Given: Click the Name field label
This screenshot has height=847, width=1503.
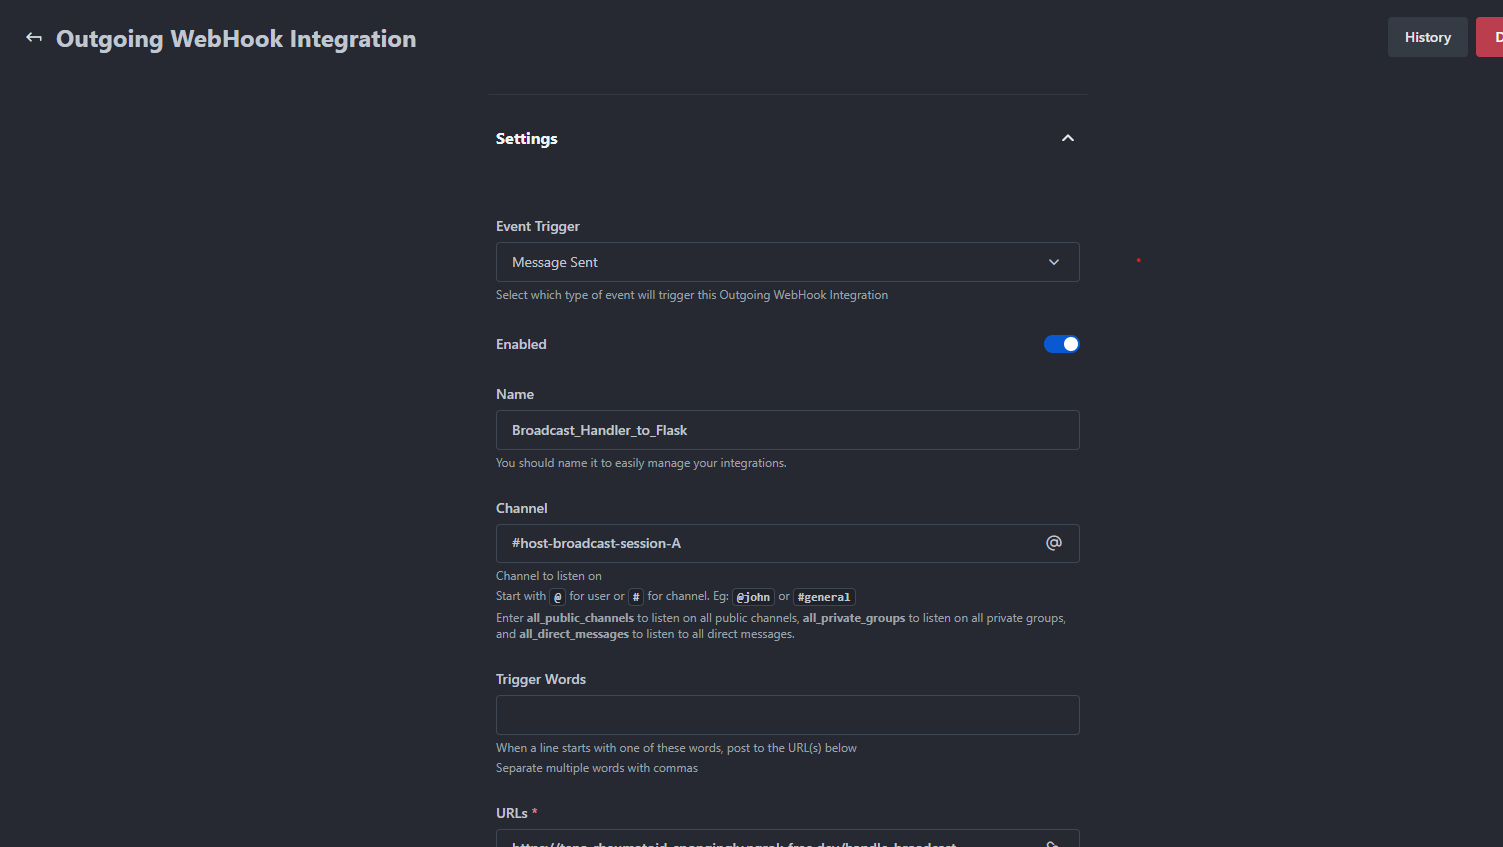Looking at the screenshot, I should click(515, 394).
